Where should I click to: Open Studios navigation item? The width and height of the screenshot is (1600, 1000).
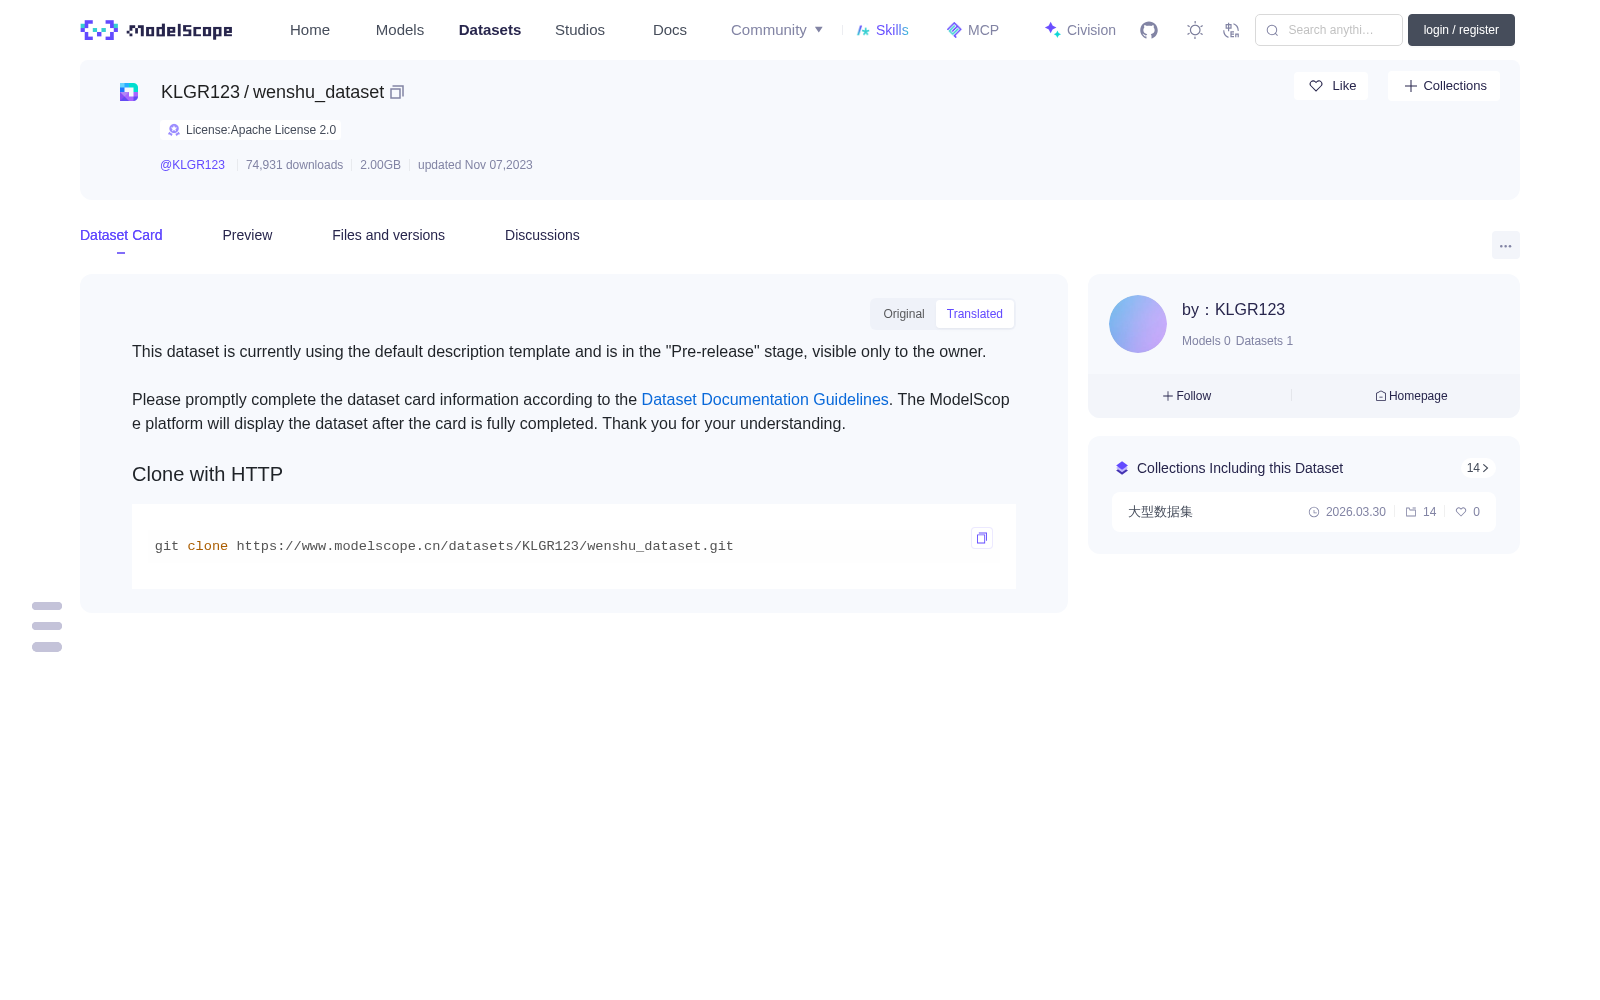click(x=580, y=30)
